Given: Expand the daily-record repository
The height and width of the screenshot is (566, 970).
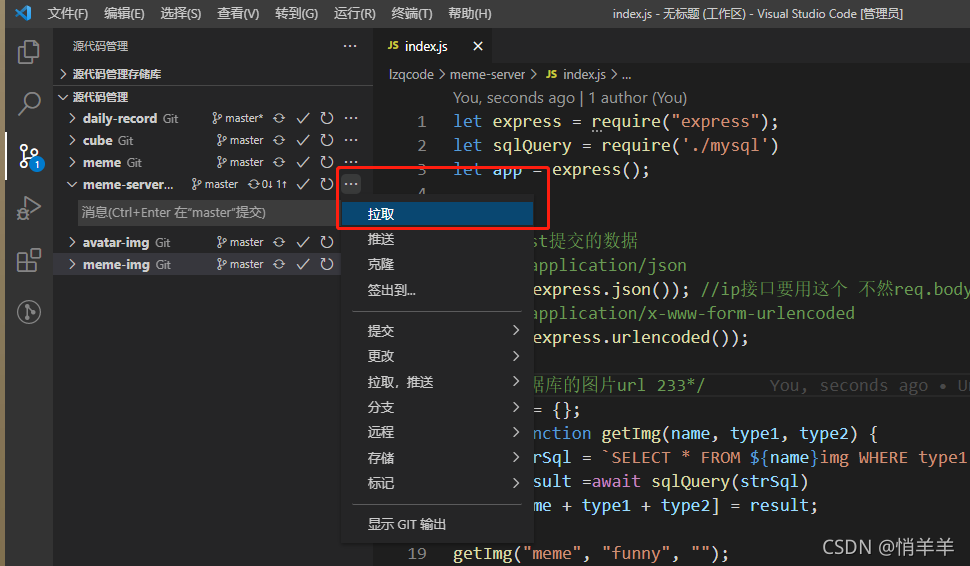Looking at the screenshot, I should coord(72,118).
